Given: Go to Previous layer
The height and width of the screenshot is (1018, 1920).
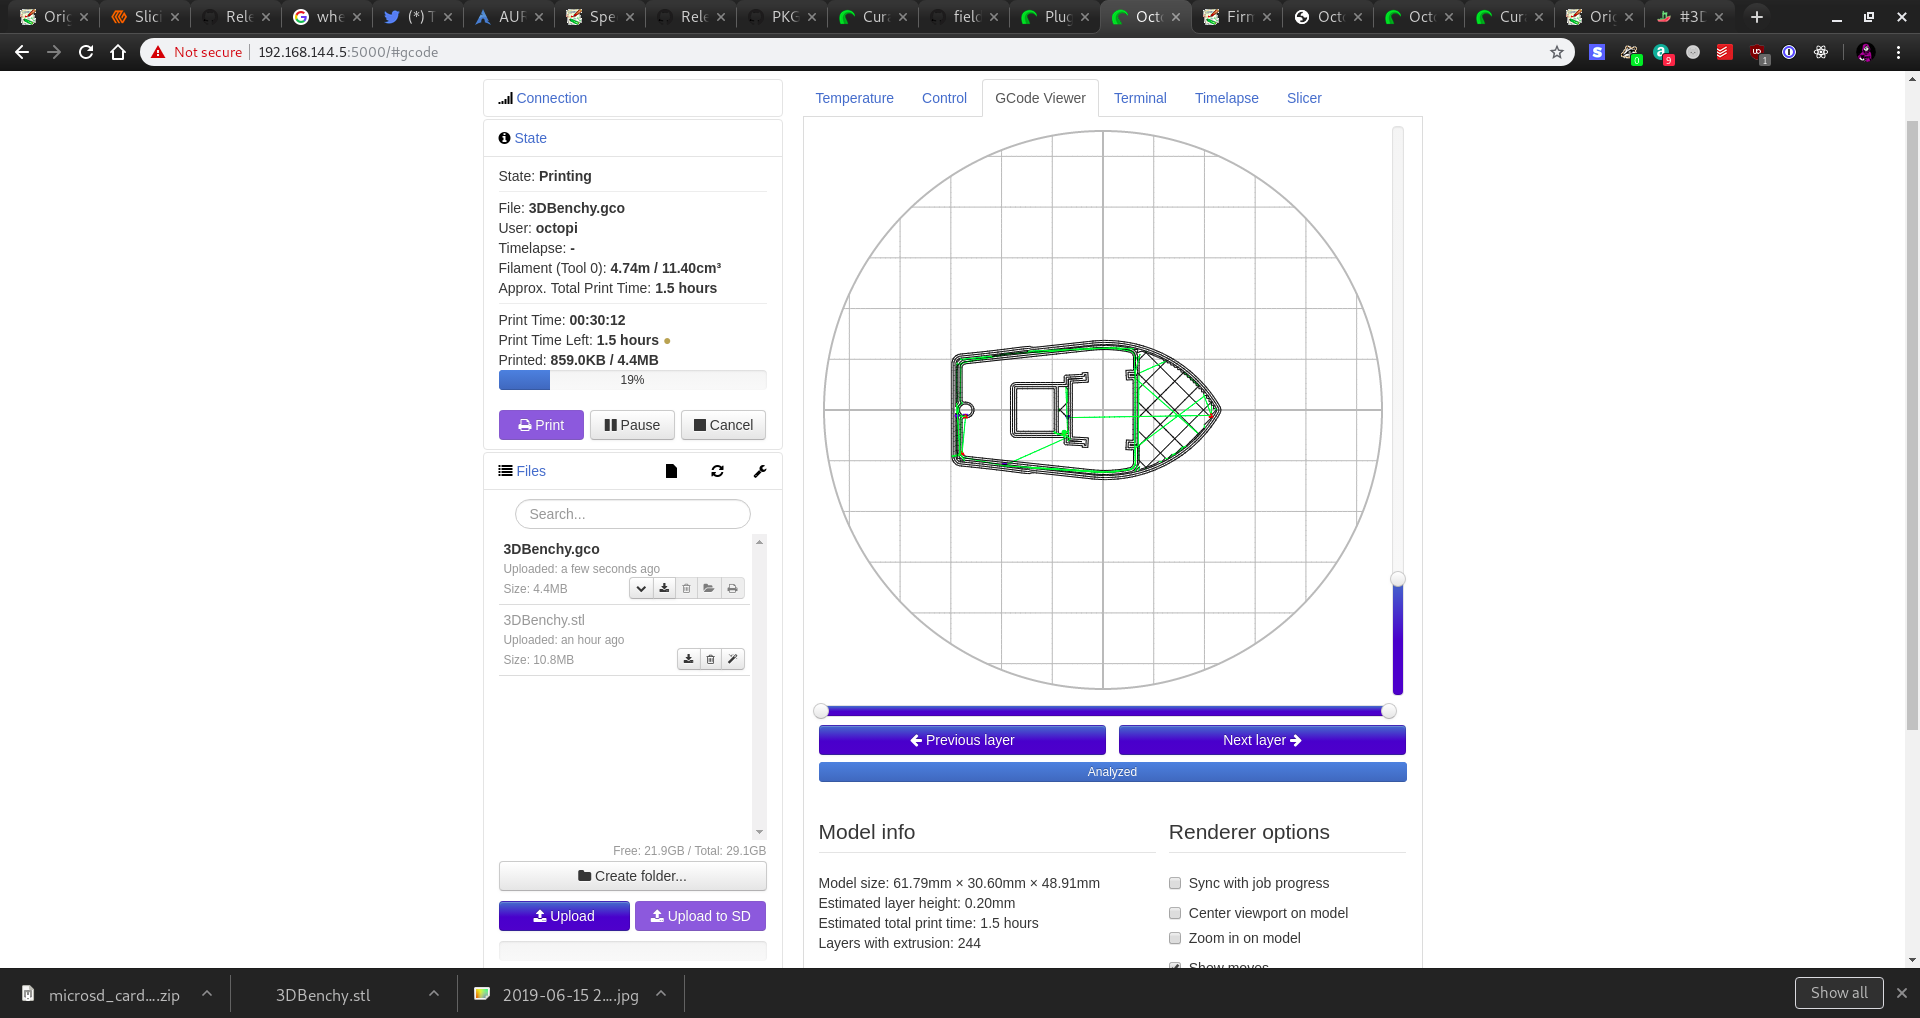Looking at the screenshot, I should (x=962, y=740).
